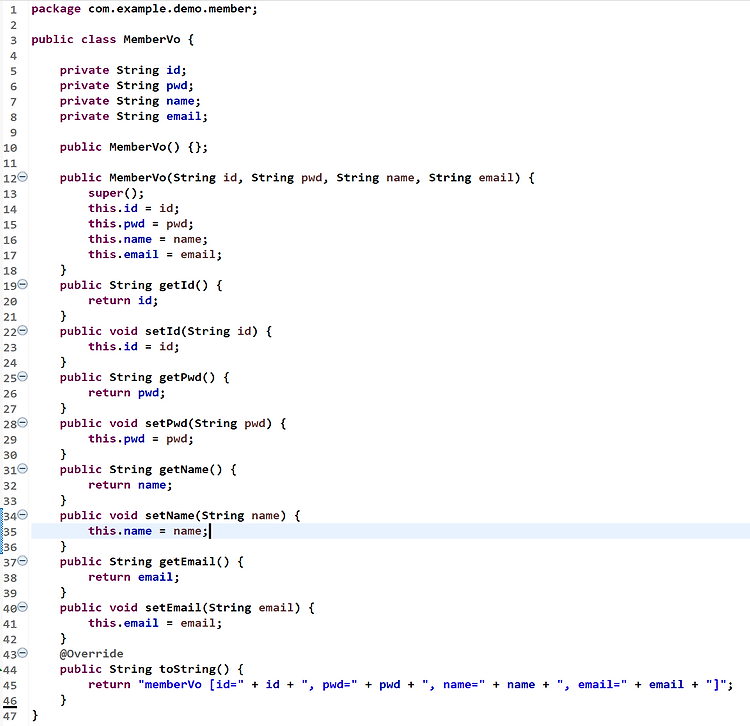The height and width of the screenshot is (726, 750).
Task: Click 'return email;' on line 38
Action: (134, 577)
